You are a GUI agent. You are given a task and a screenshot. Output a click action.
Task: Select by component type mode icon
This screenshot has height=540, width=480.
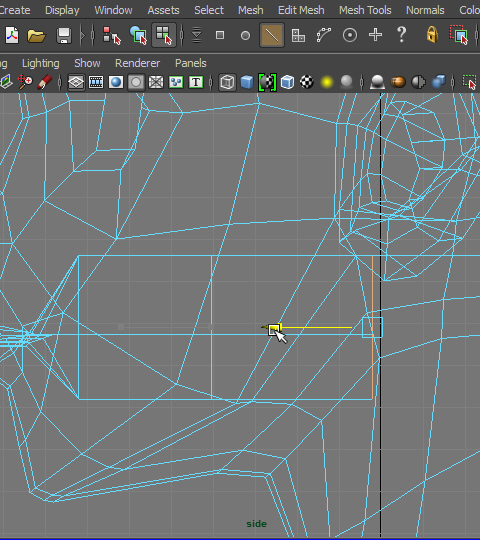click(x=164, y=35)
